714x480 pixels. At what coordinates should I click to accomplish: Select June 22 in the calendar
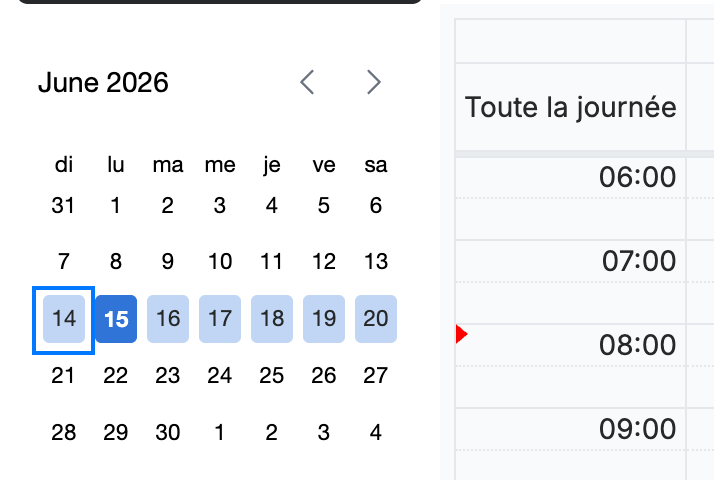click(x=116, y=376)
